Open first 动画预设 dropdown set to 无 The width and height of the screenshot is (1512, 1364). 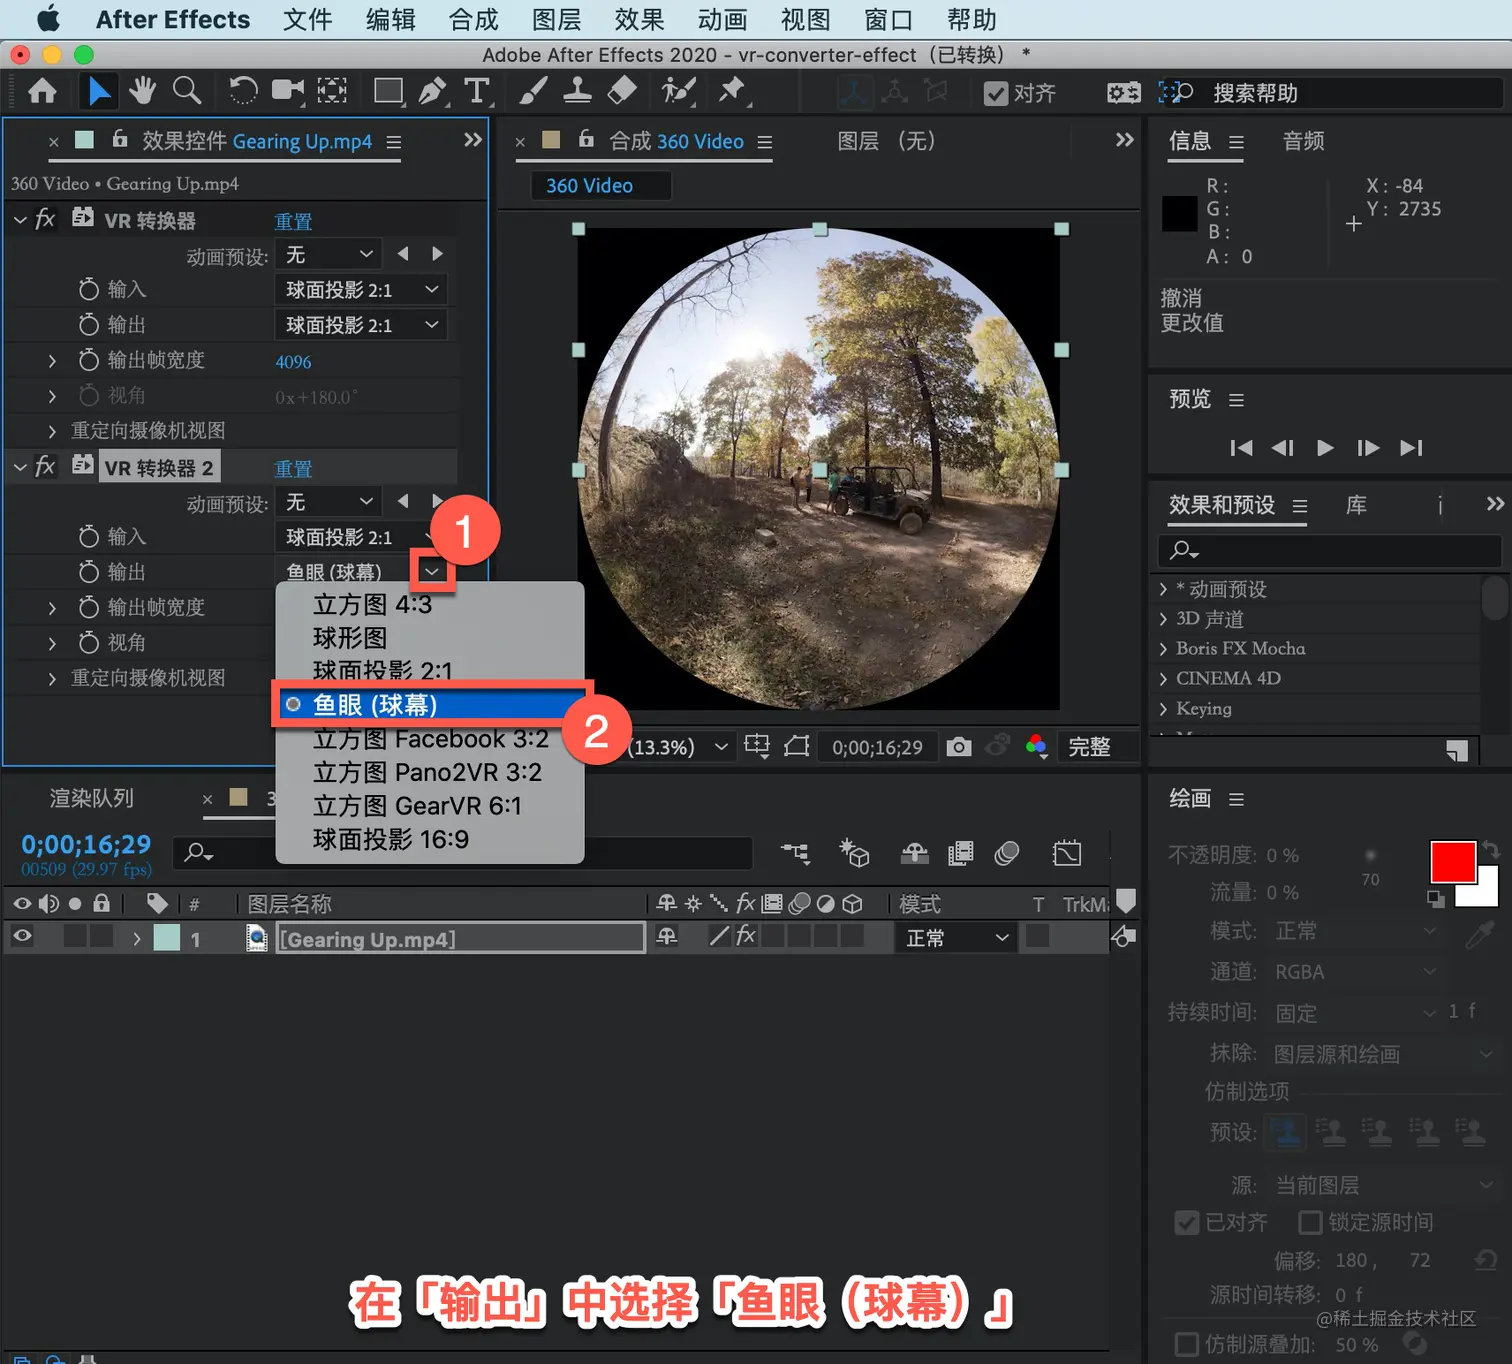coord(329,254)
